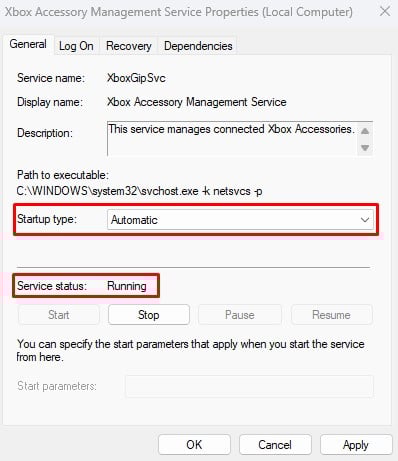The image size is (398, 461).
Task: Apply the service settings
Action: tap(356, 445)
